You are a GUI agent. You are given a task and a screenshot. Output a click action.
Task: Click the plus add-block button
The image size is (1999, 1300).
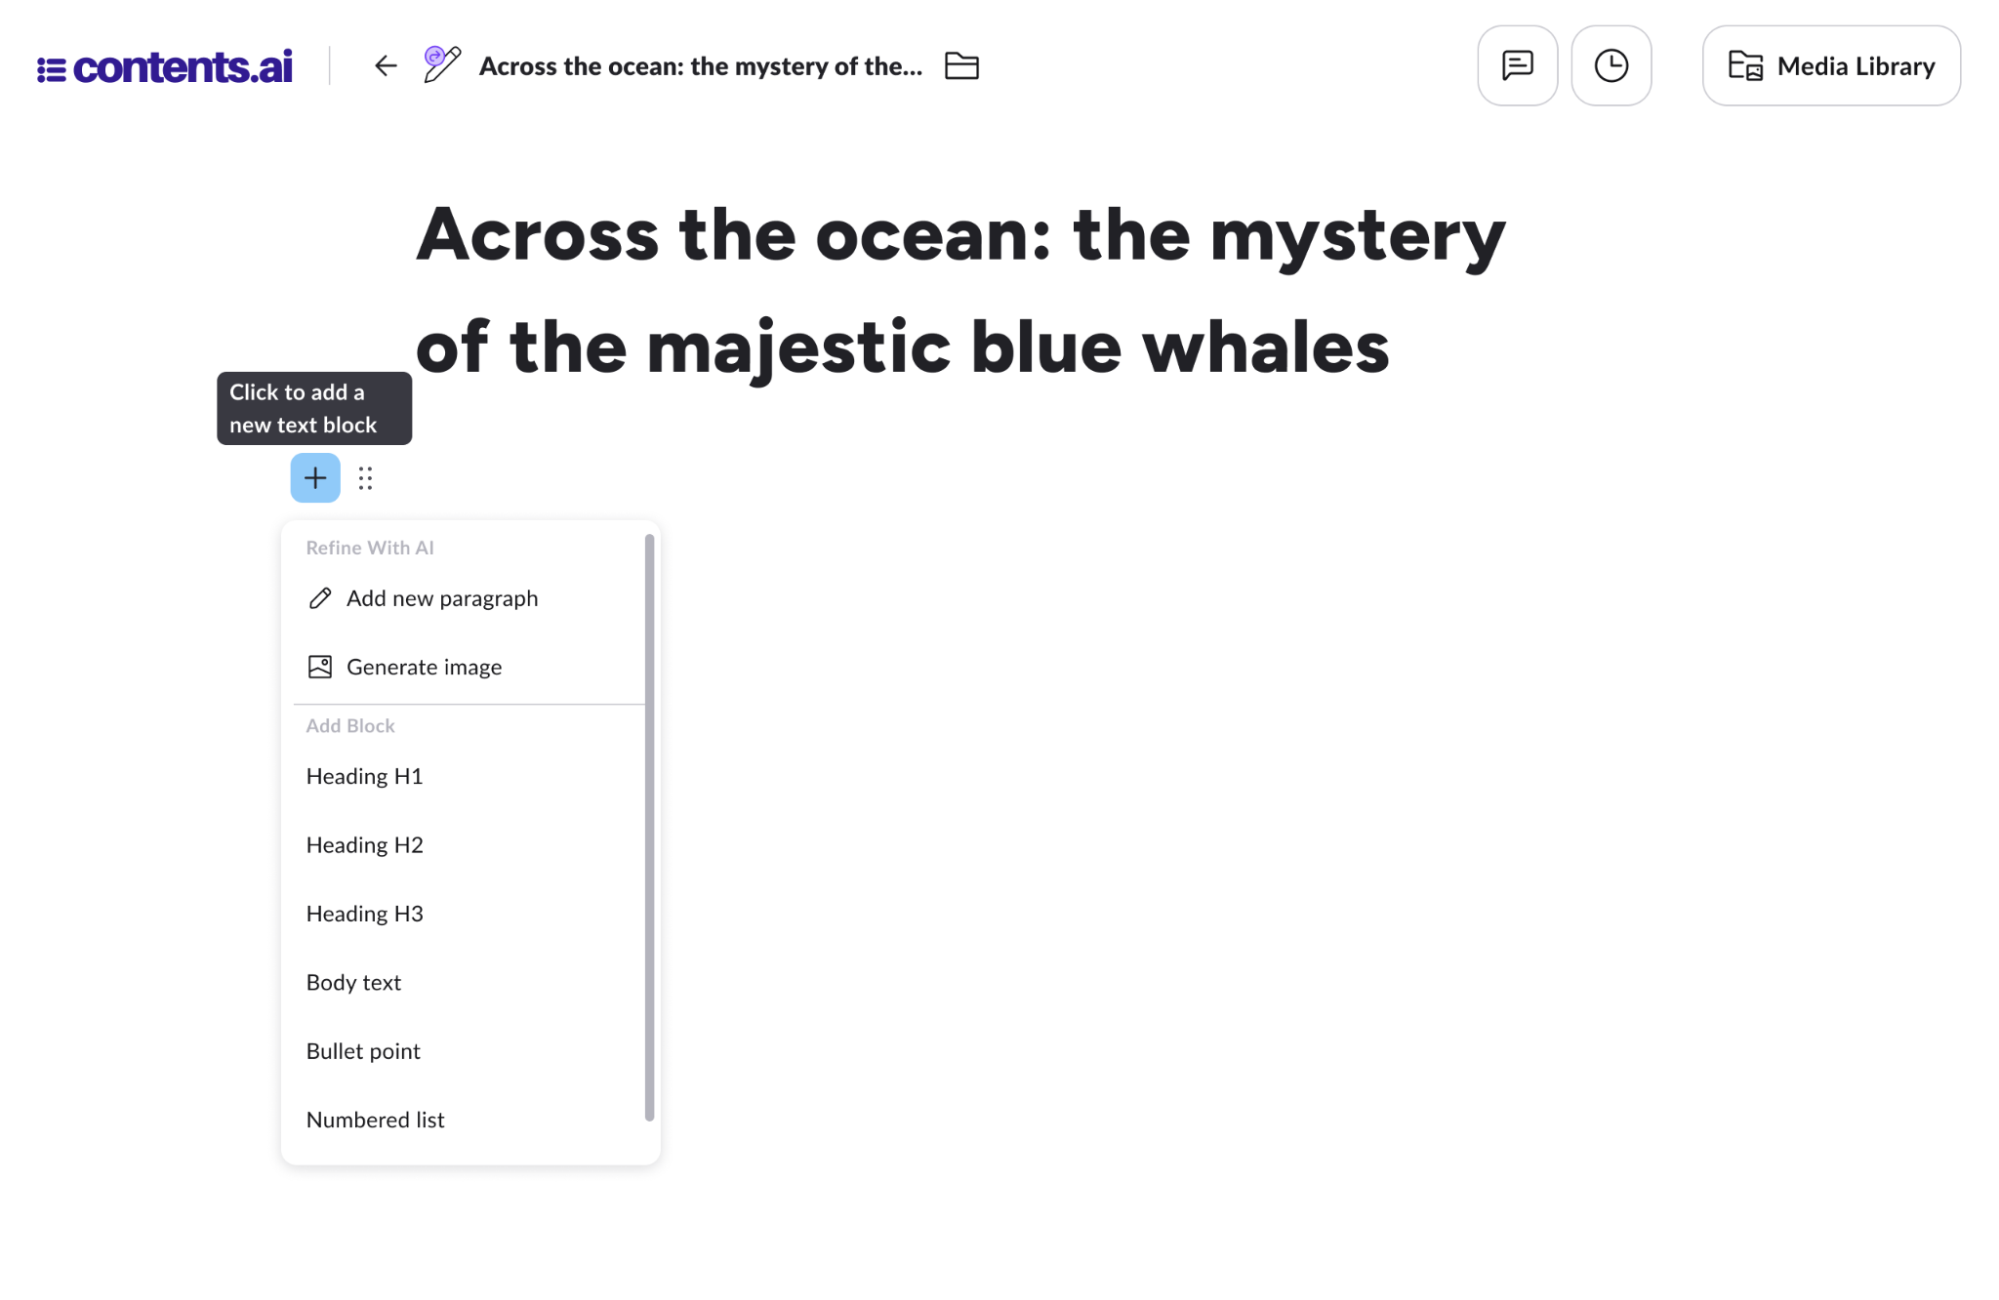pos(315,478)
